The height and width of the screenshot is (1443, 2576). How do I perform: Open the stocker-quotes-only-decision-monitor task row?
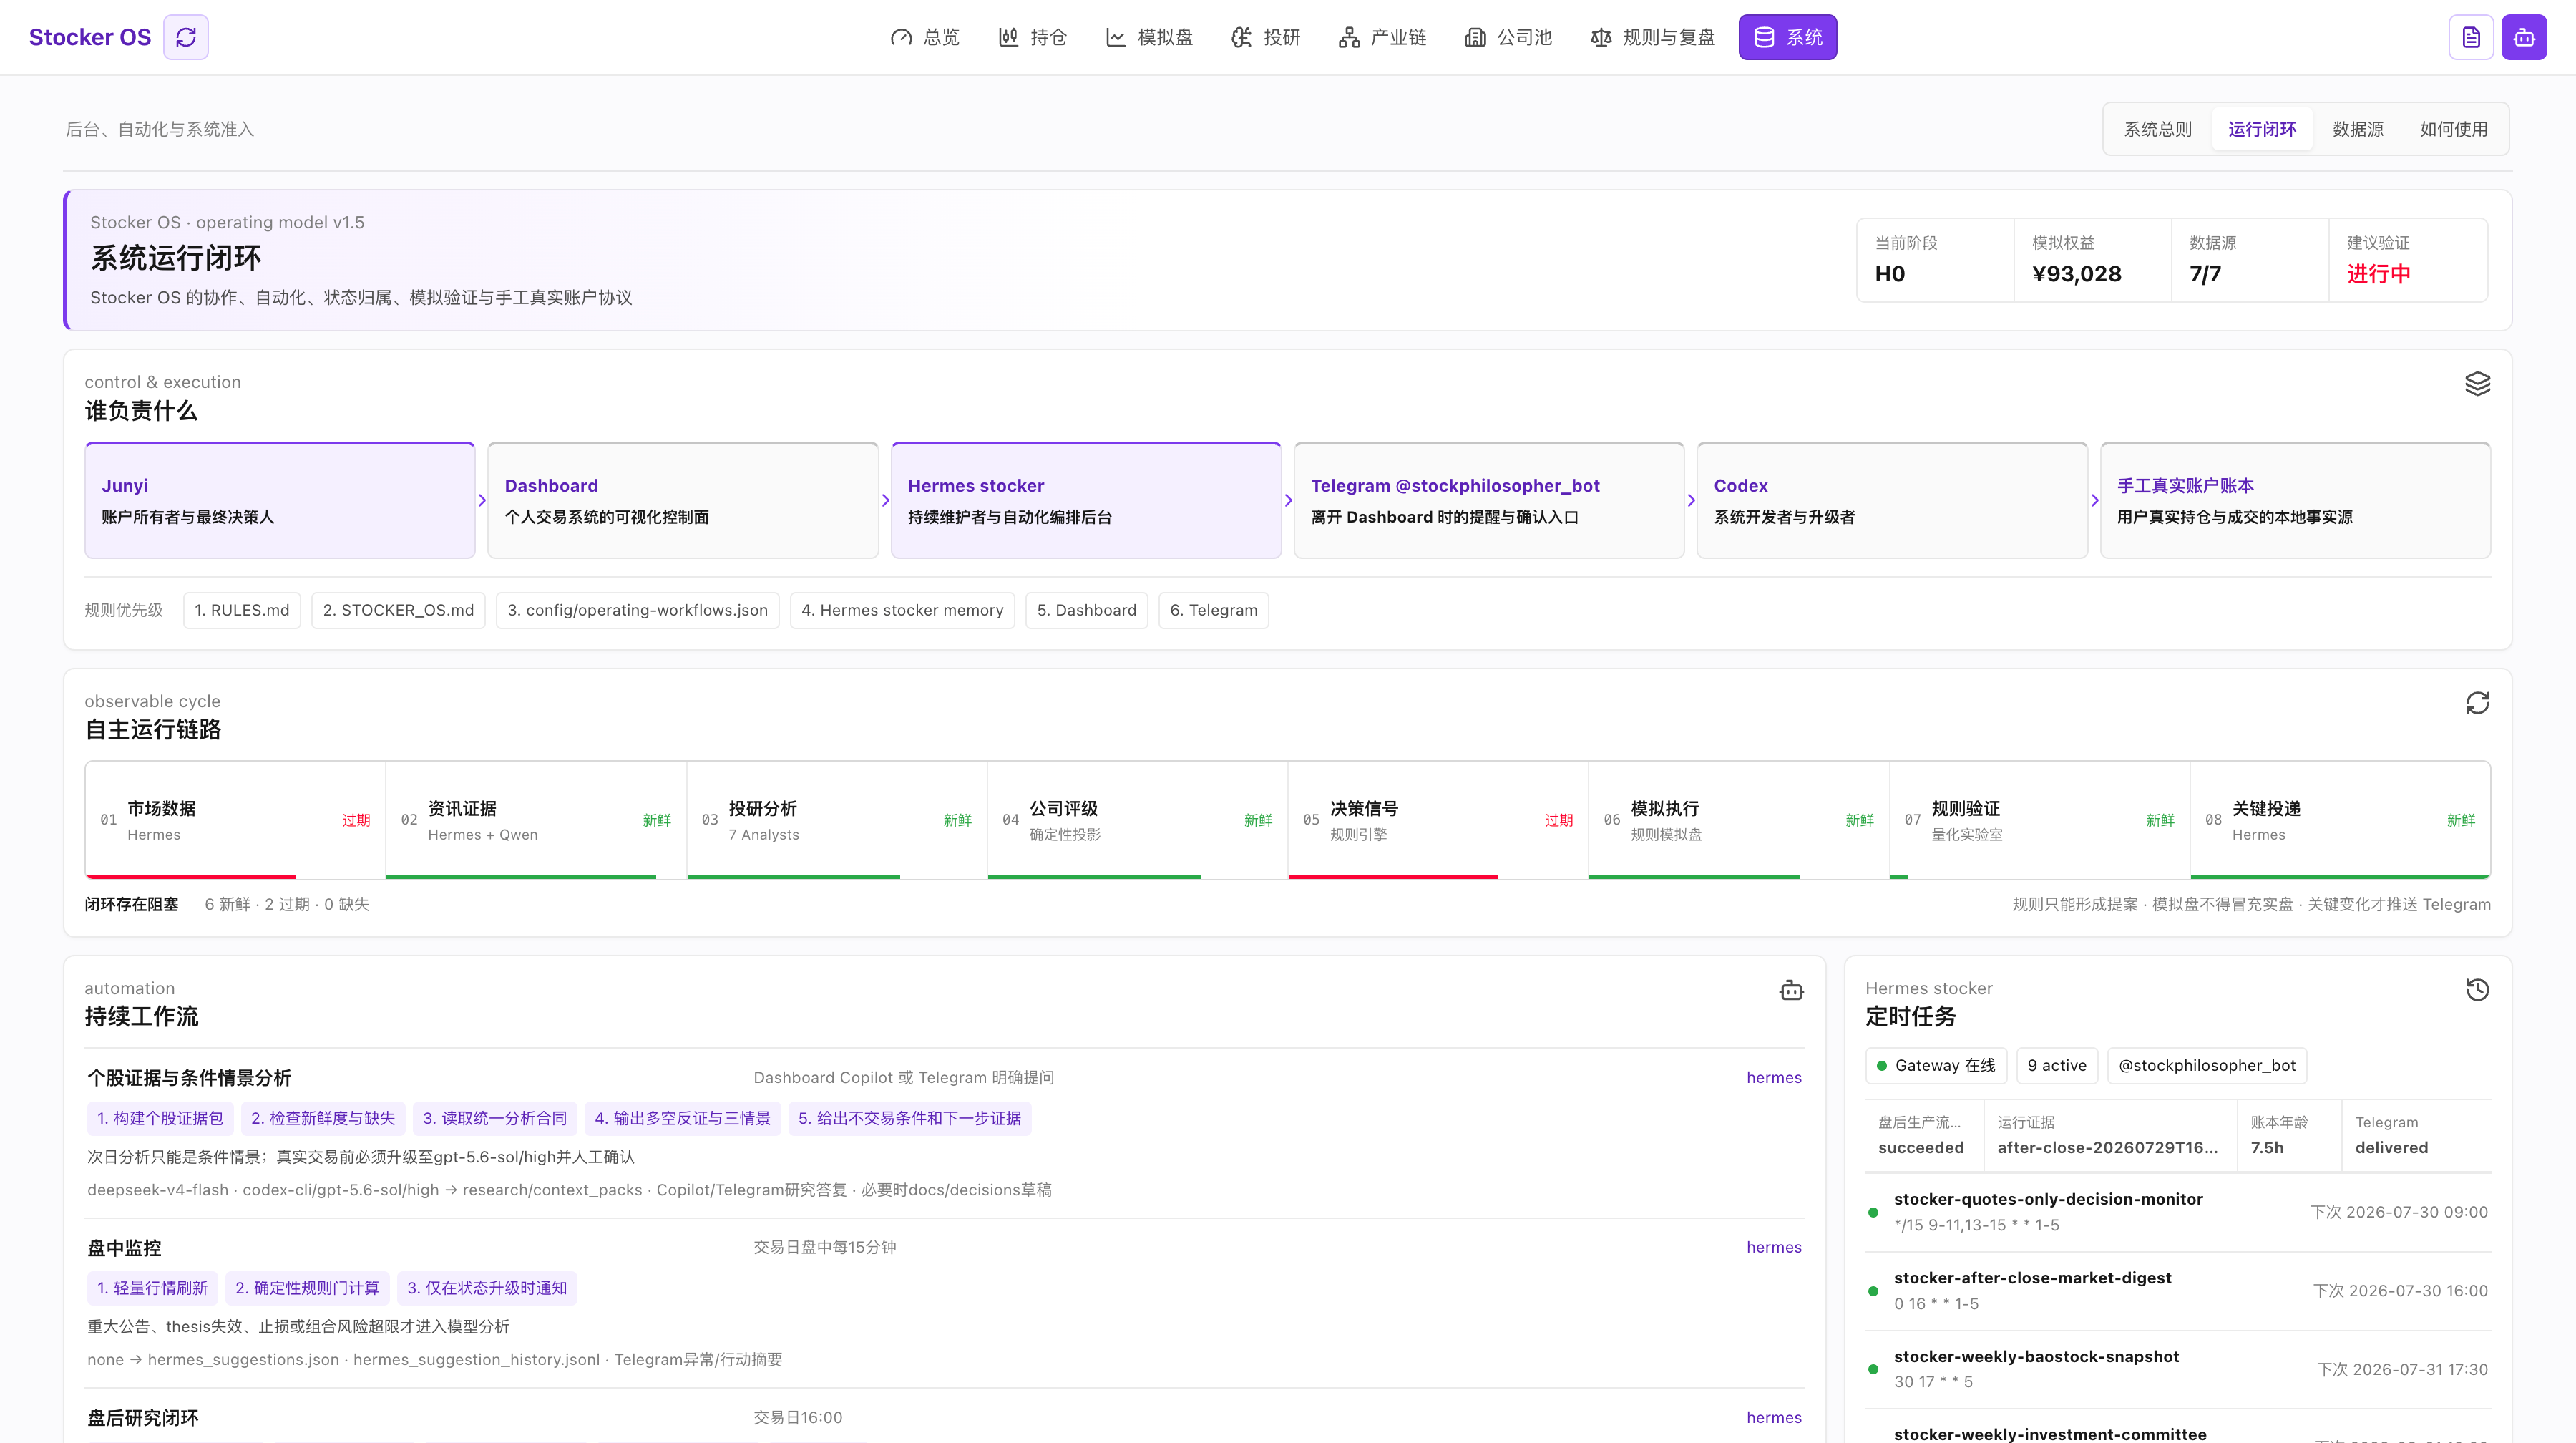coord(2178,1212)
